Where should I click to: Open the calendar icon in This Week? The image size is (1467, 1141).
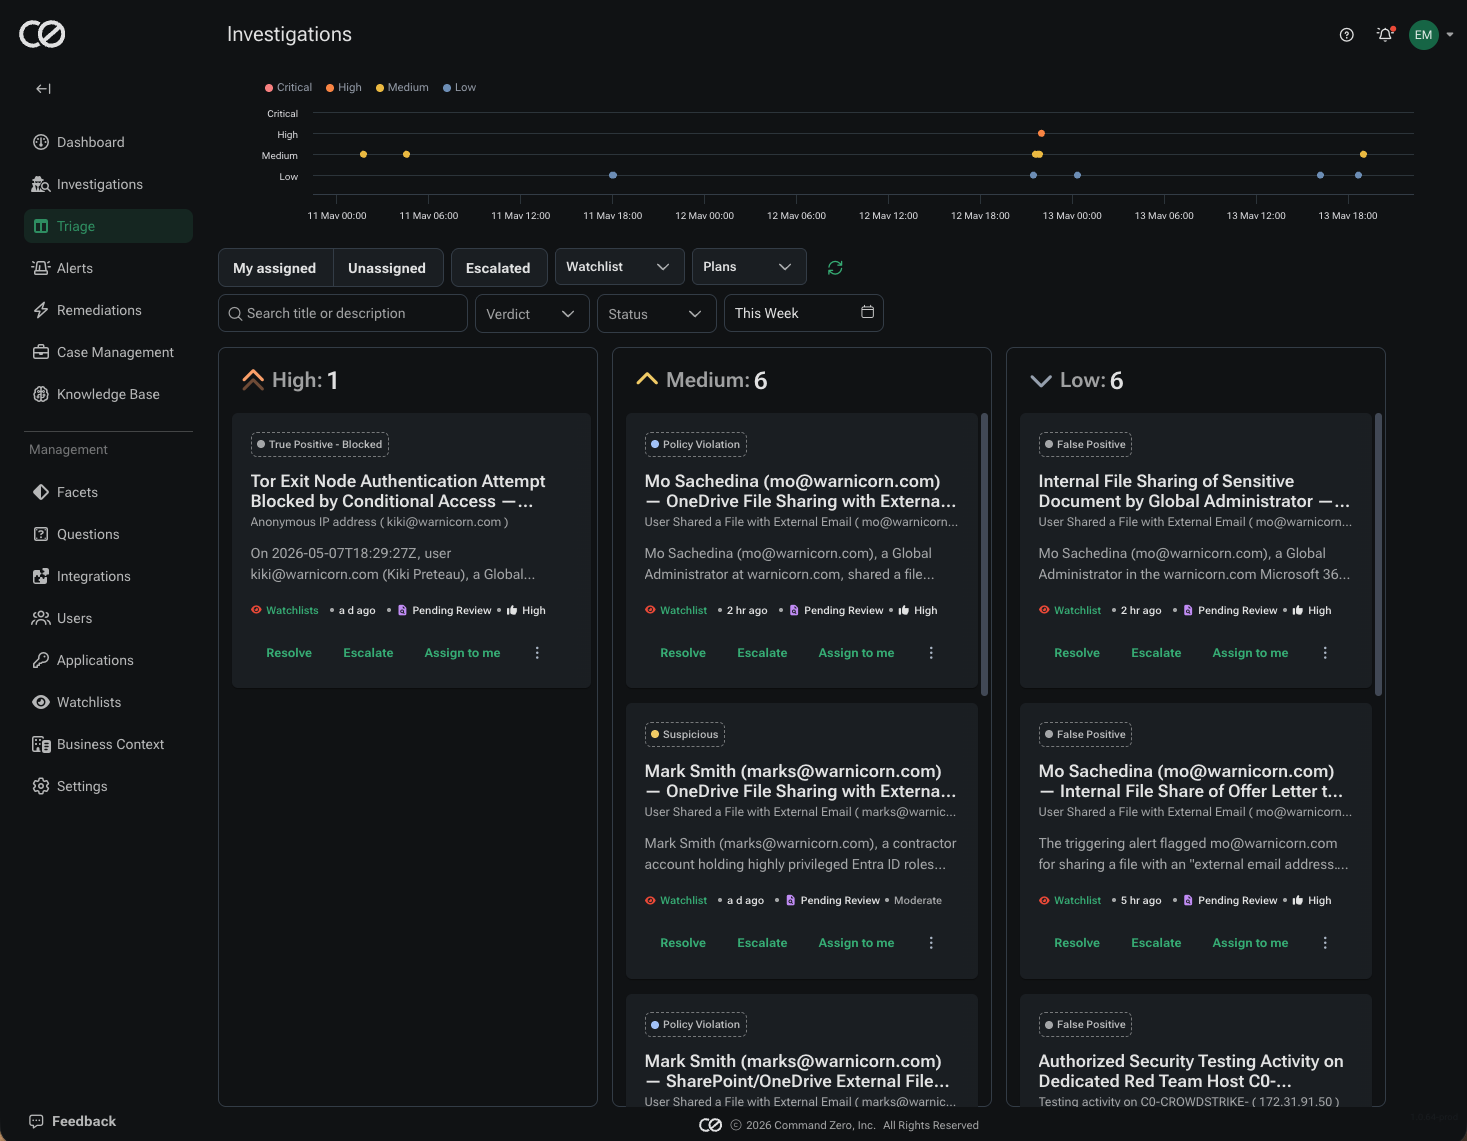867,312
